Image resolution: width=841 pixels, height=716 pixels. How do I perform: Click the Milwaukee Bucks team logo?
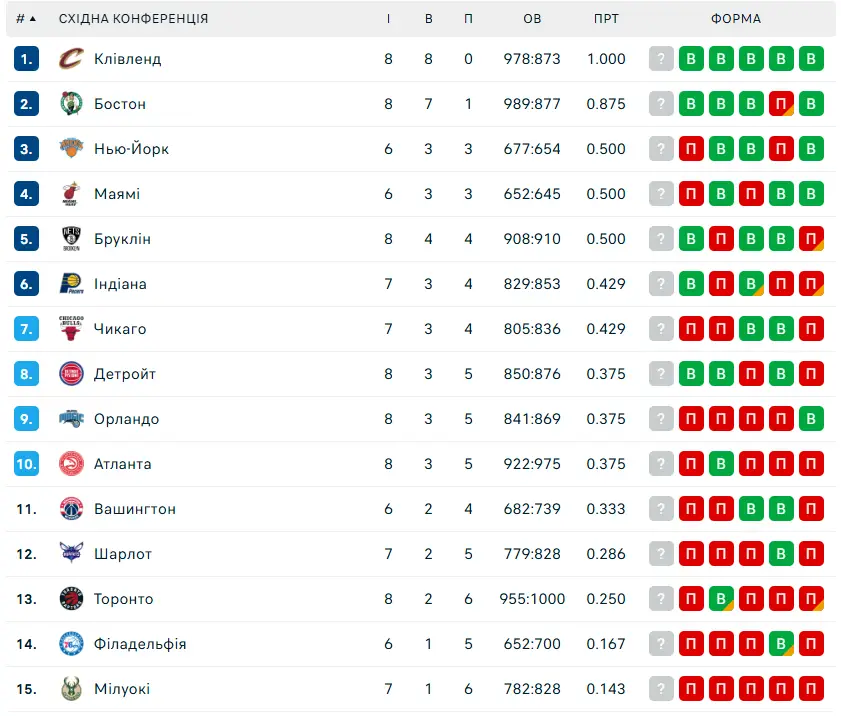click(71, 689)
